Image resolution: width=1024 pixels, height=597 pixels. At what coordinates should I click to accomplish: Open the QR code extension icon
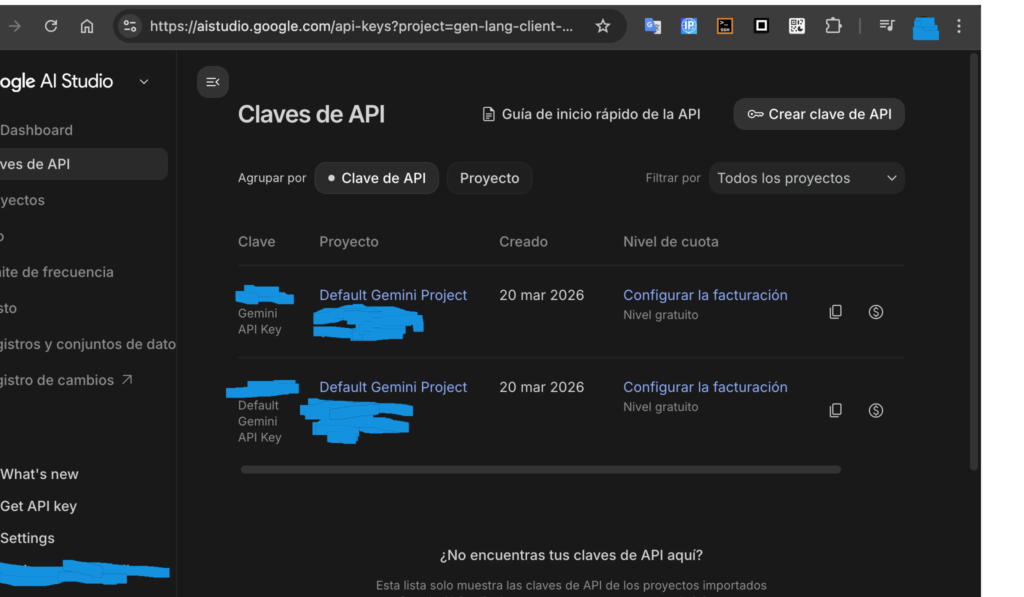[797, 26]
